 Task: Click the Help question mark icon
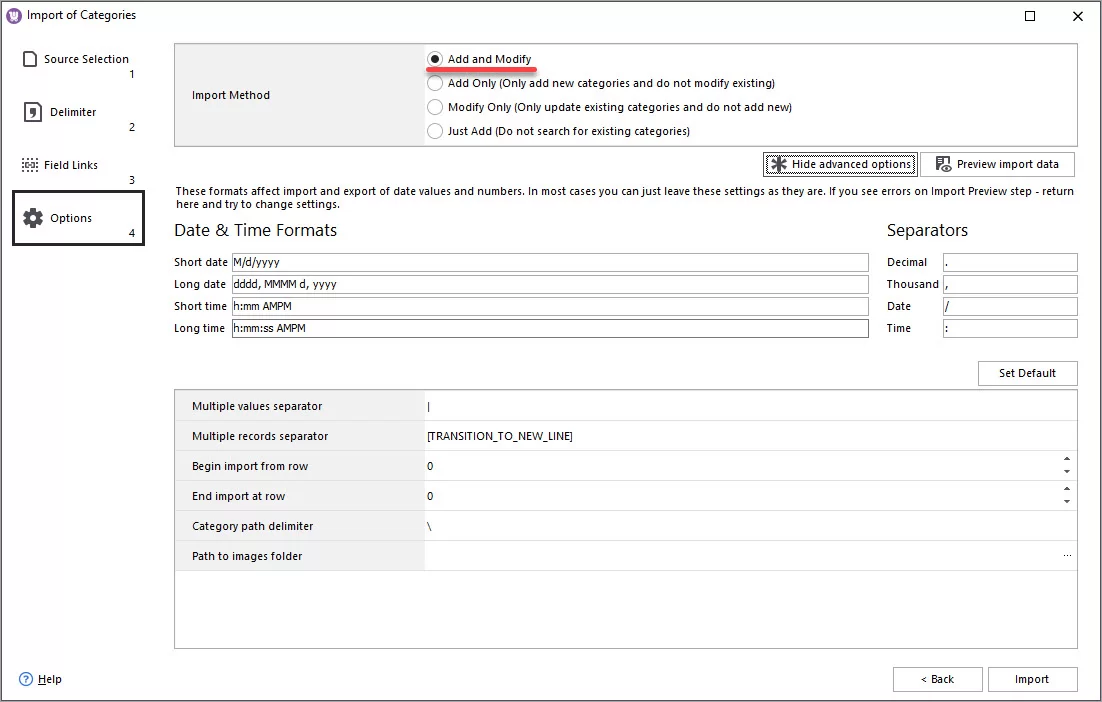pos(25,679)
